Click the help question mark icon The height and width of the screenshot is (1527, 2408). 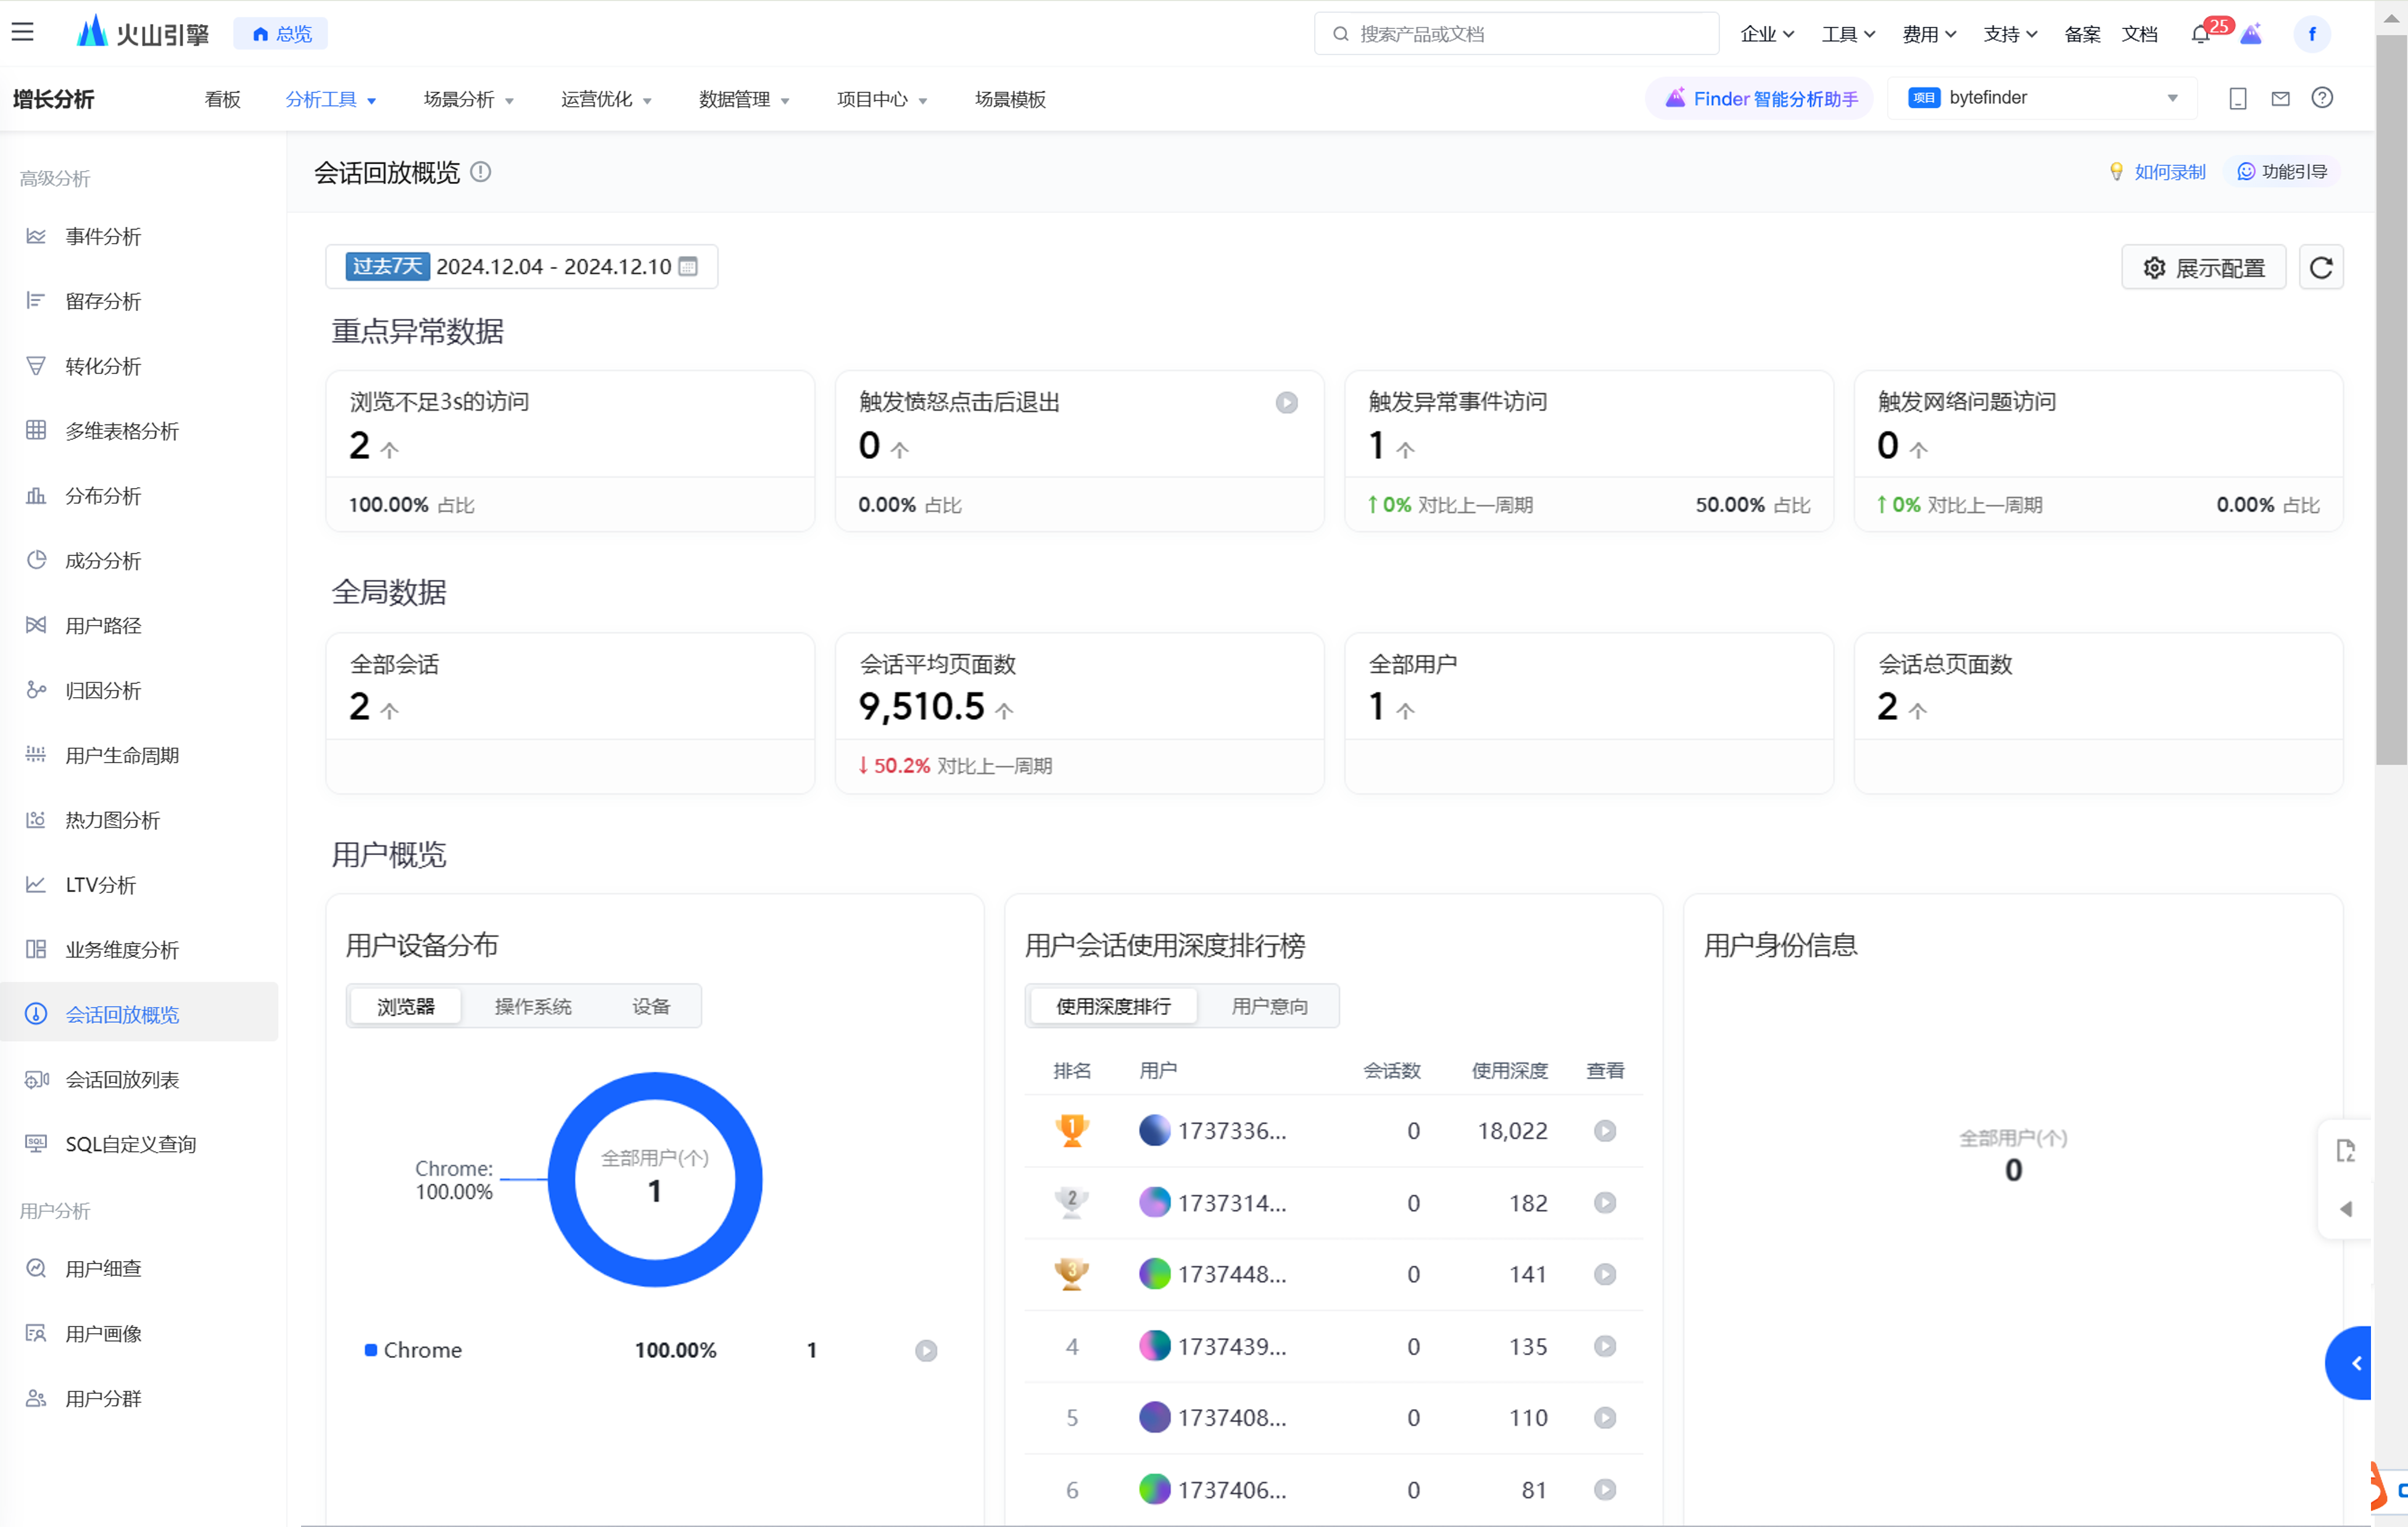[x=2322, y=98]
